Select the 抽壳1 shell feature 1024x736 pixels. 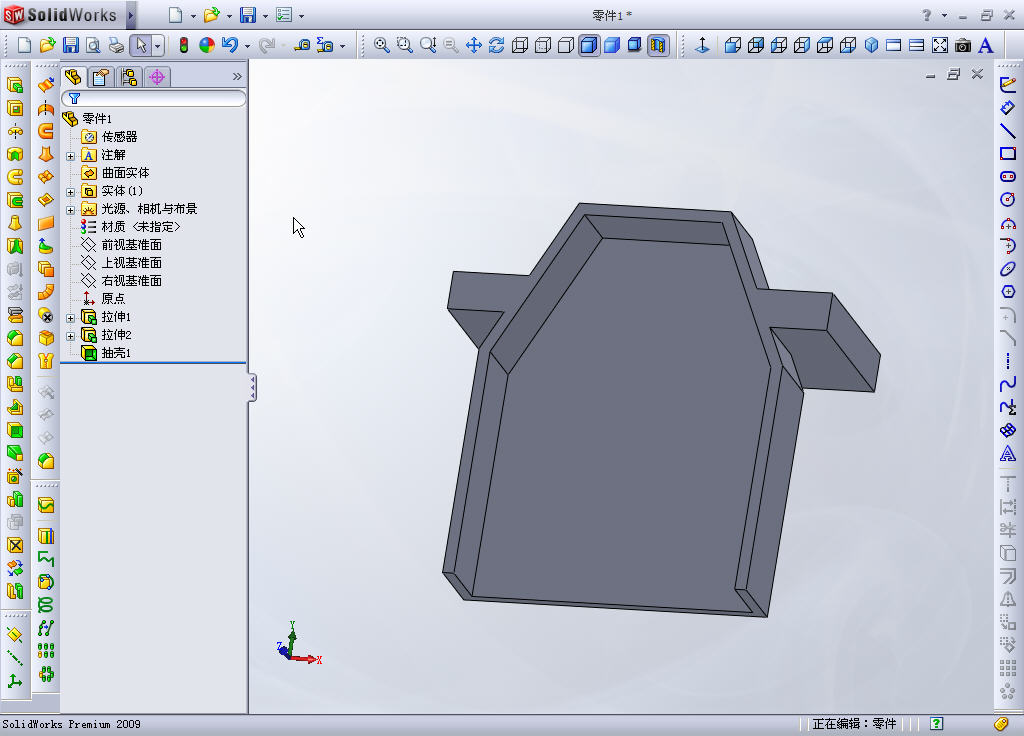(116, 353)
